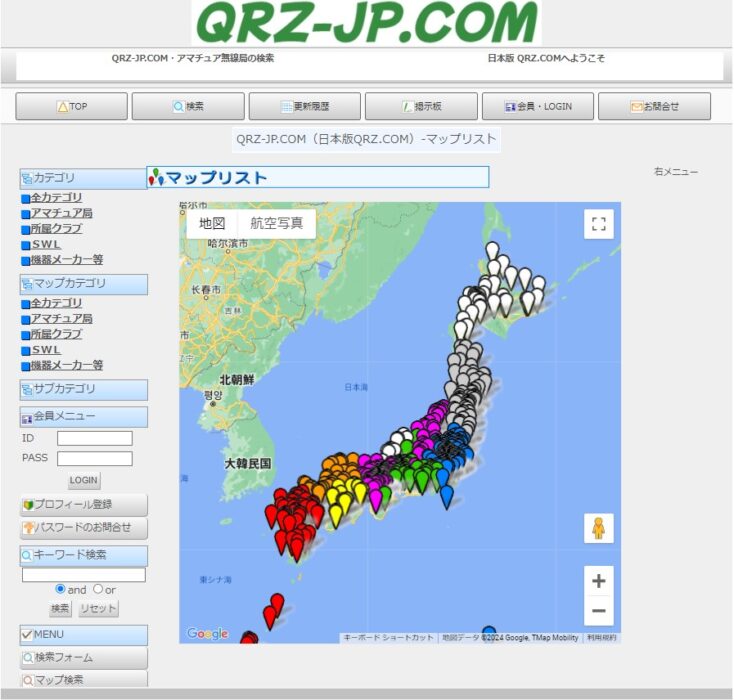734x700 pixels.
Task: Switch map to 航空写真 view
Action: [276, 224]
